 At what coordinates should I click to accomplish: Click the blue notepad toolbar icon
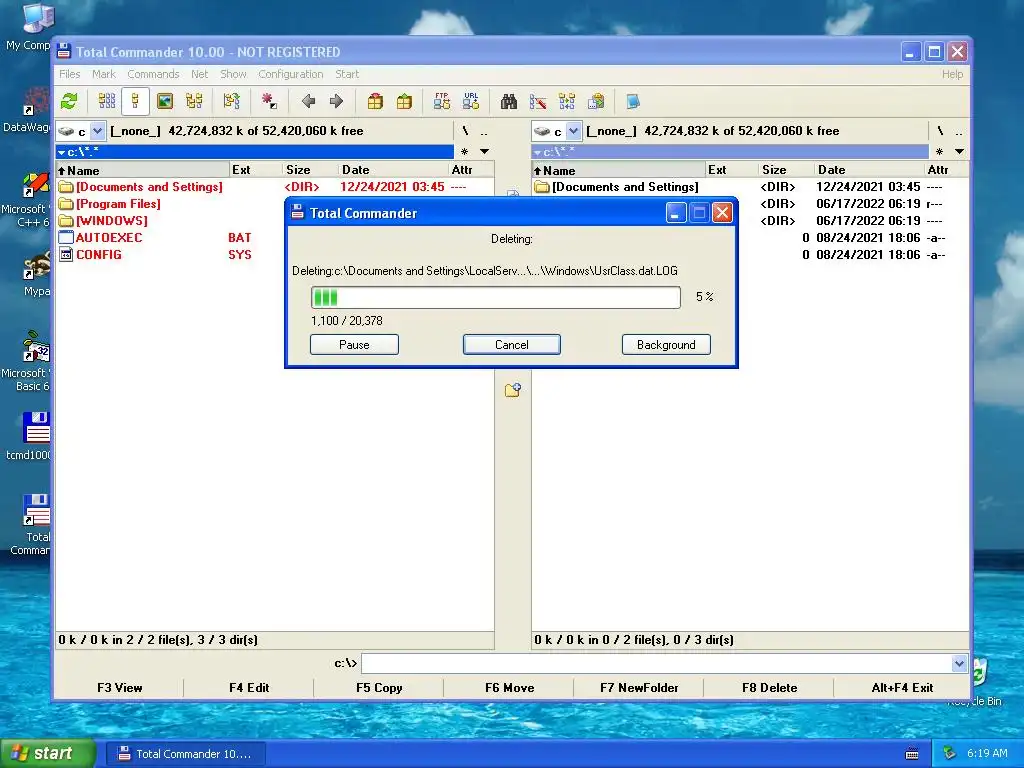coord(633,101)
